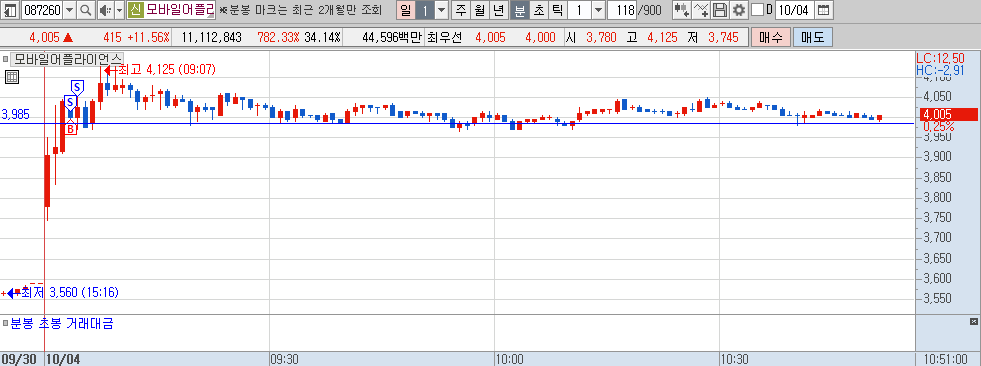Click the candle count field 118
This screenshot has width=981, height=366.
coord(622,9)
